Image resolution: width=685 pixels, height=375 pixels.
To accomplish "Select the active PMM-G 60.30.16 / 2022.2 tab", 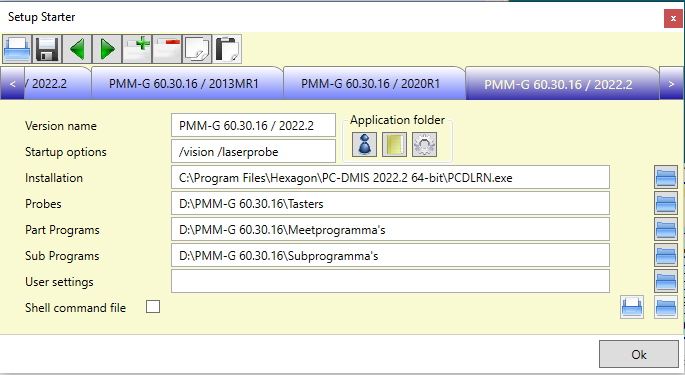I will click(562, 83).
